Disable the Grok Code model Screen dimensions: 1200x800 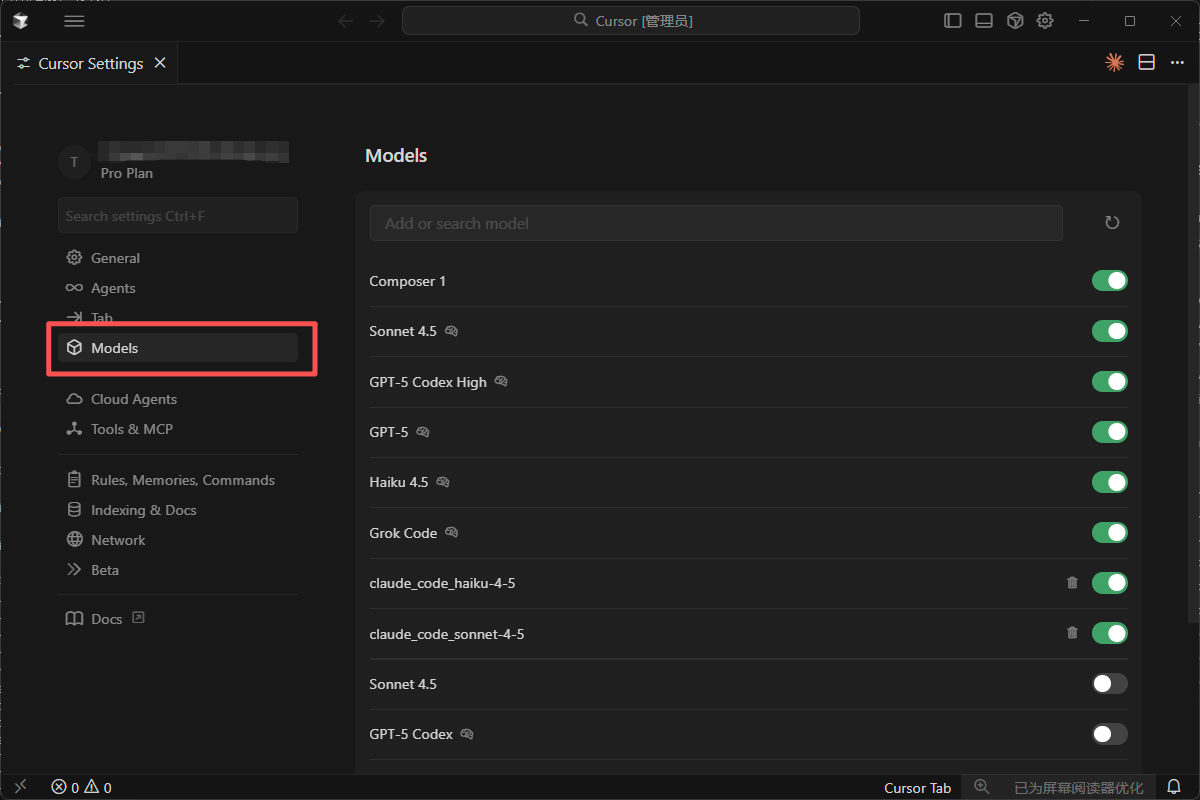(x=1110, y=533)
